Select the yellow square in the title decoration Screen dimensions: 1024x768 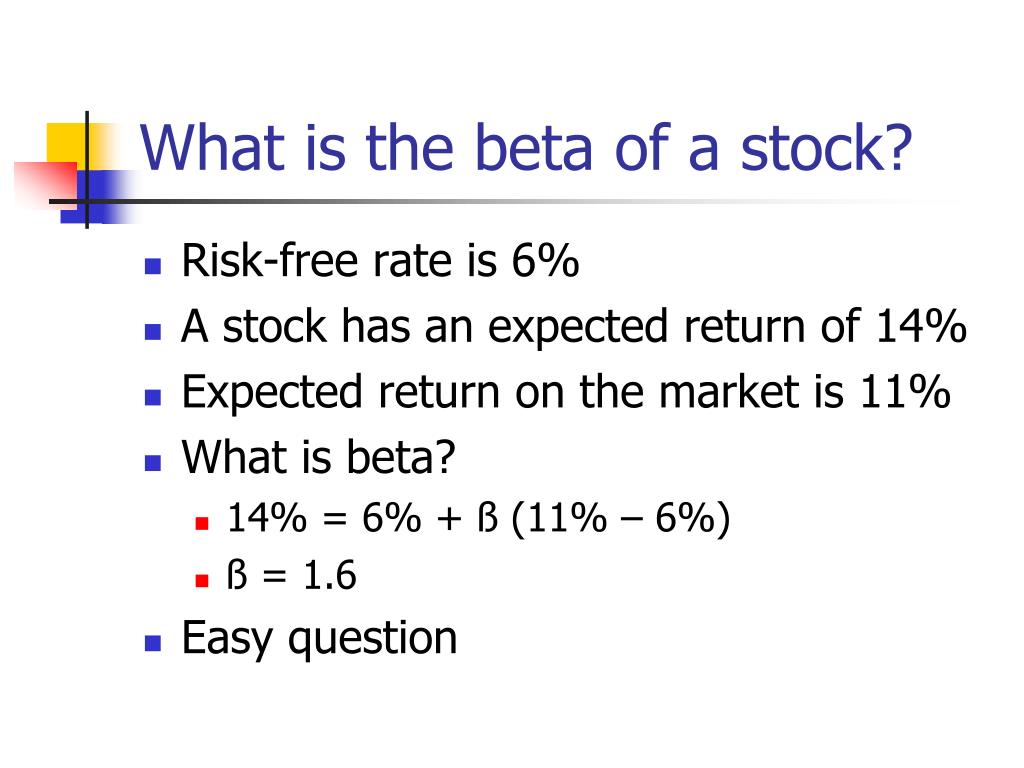click(x=69, y=145)
